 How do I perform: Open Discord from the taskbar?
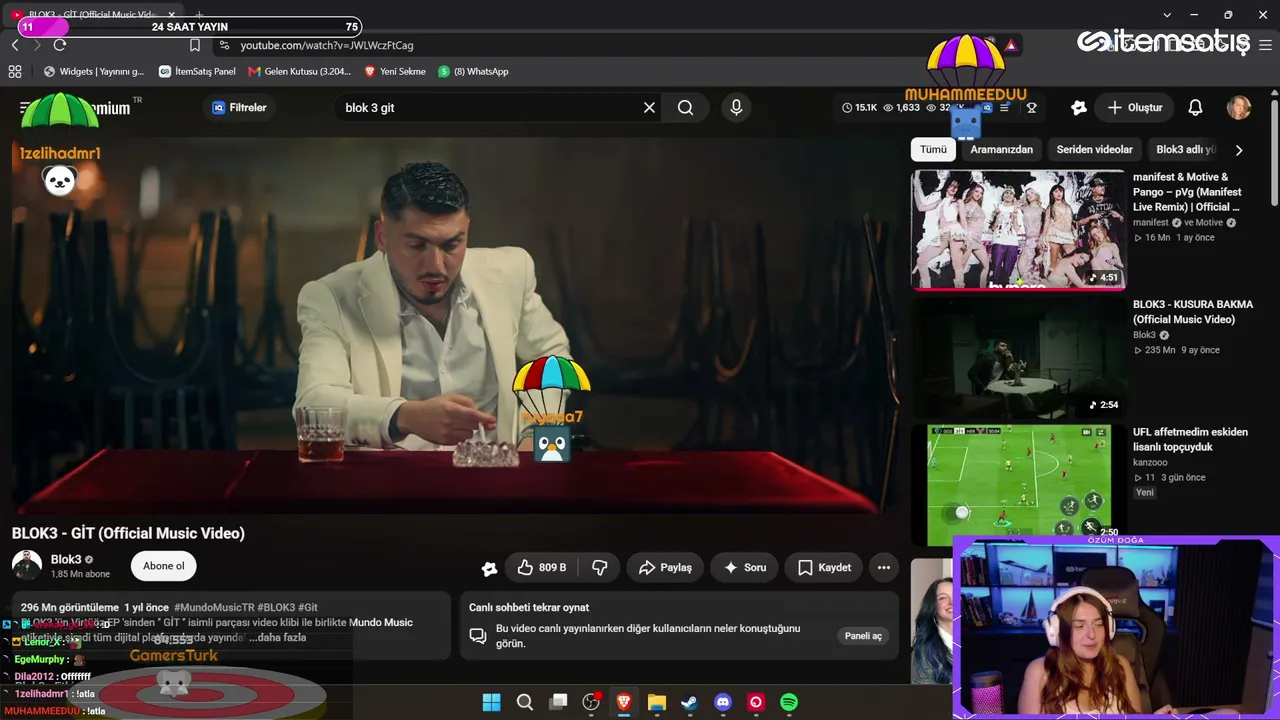click(x=723, y=703)
